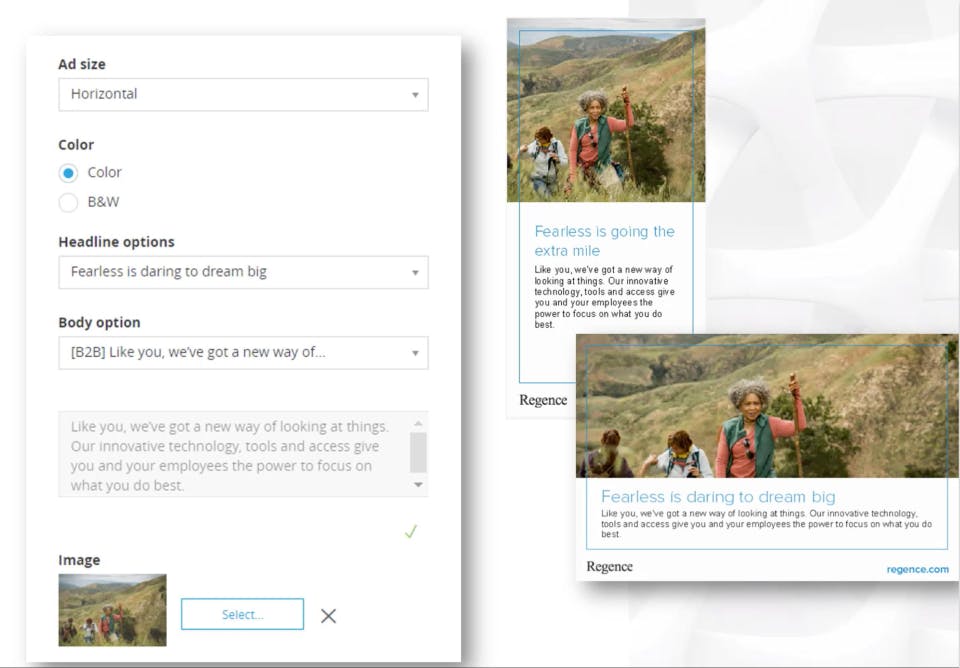Image resolution: width=960 pixels, height=668 pixels.
Task: Select the Color radio option
Action: click(x=68, y=173)
